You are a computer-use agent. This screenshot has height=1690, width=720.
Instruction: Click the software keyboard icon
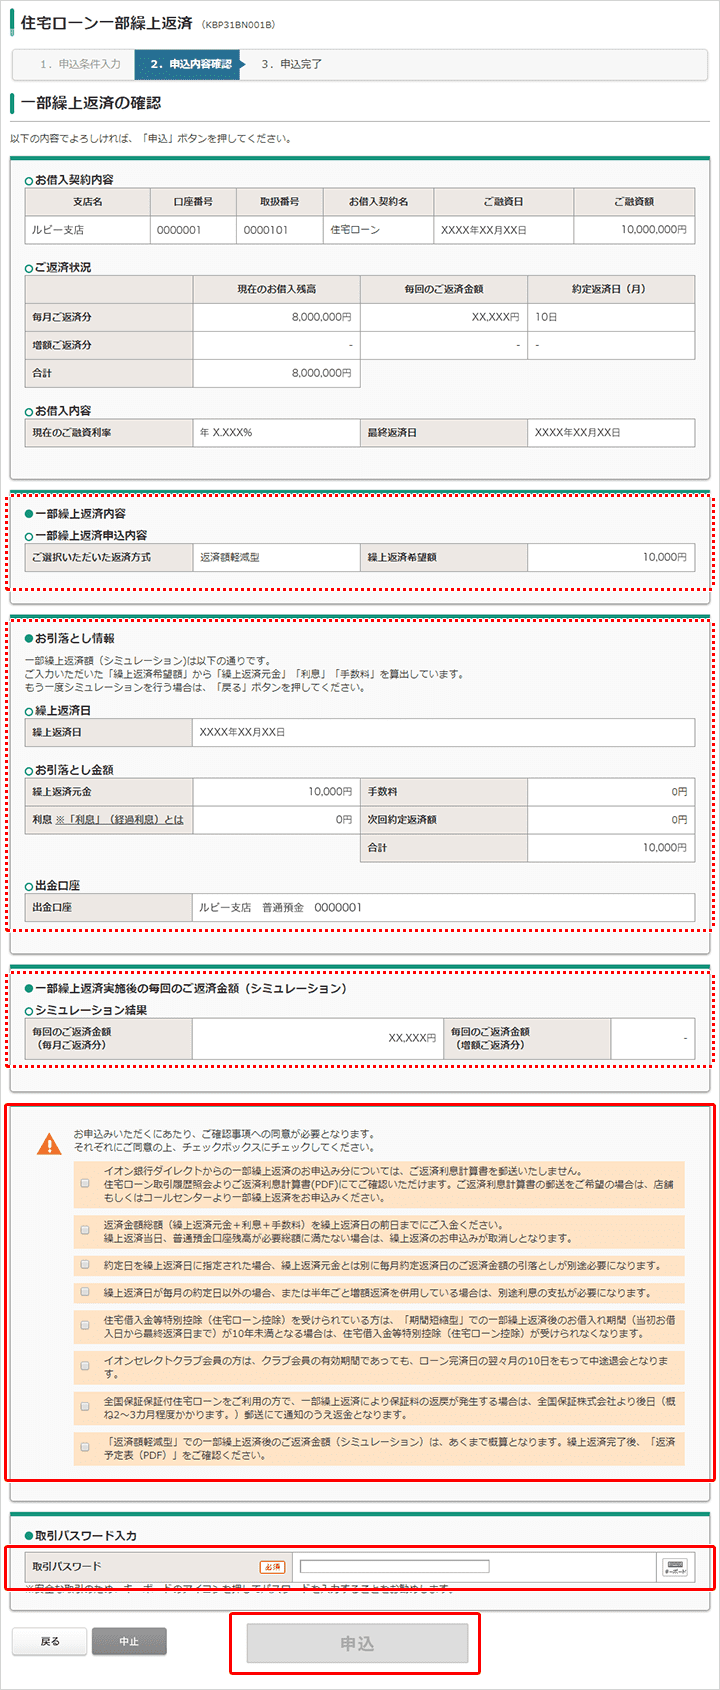point(675,1567)
